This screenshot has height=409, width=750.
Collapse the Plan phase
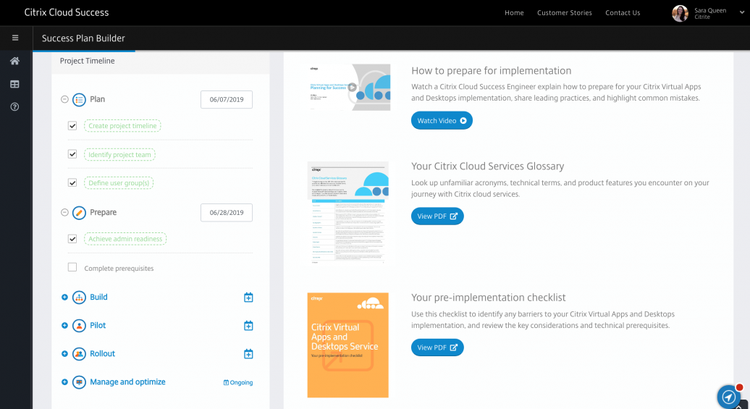pos(65,99)
